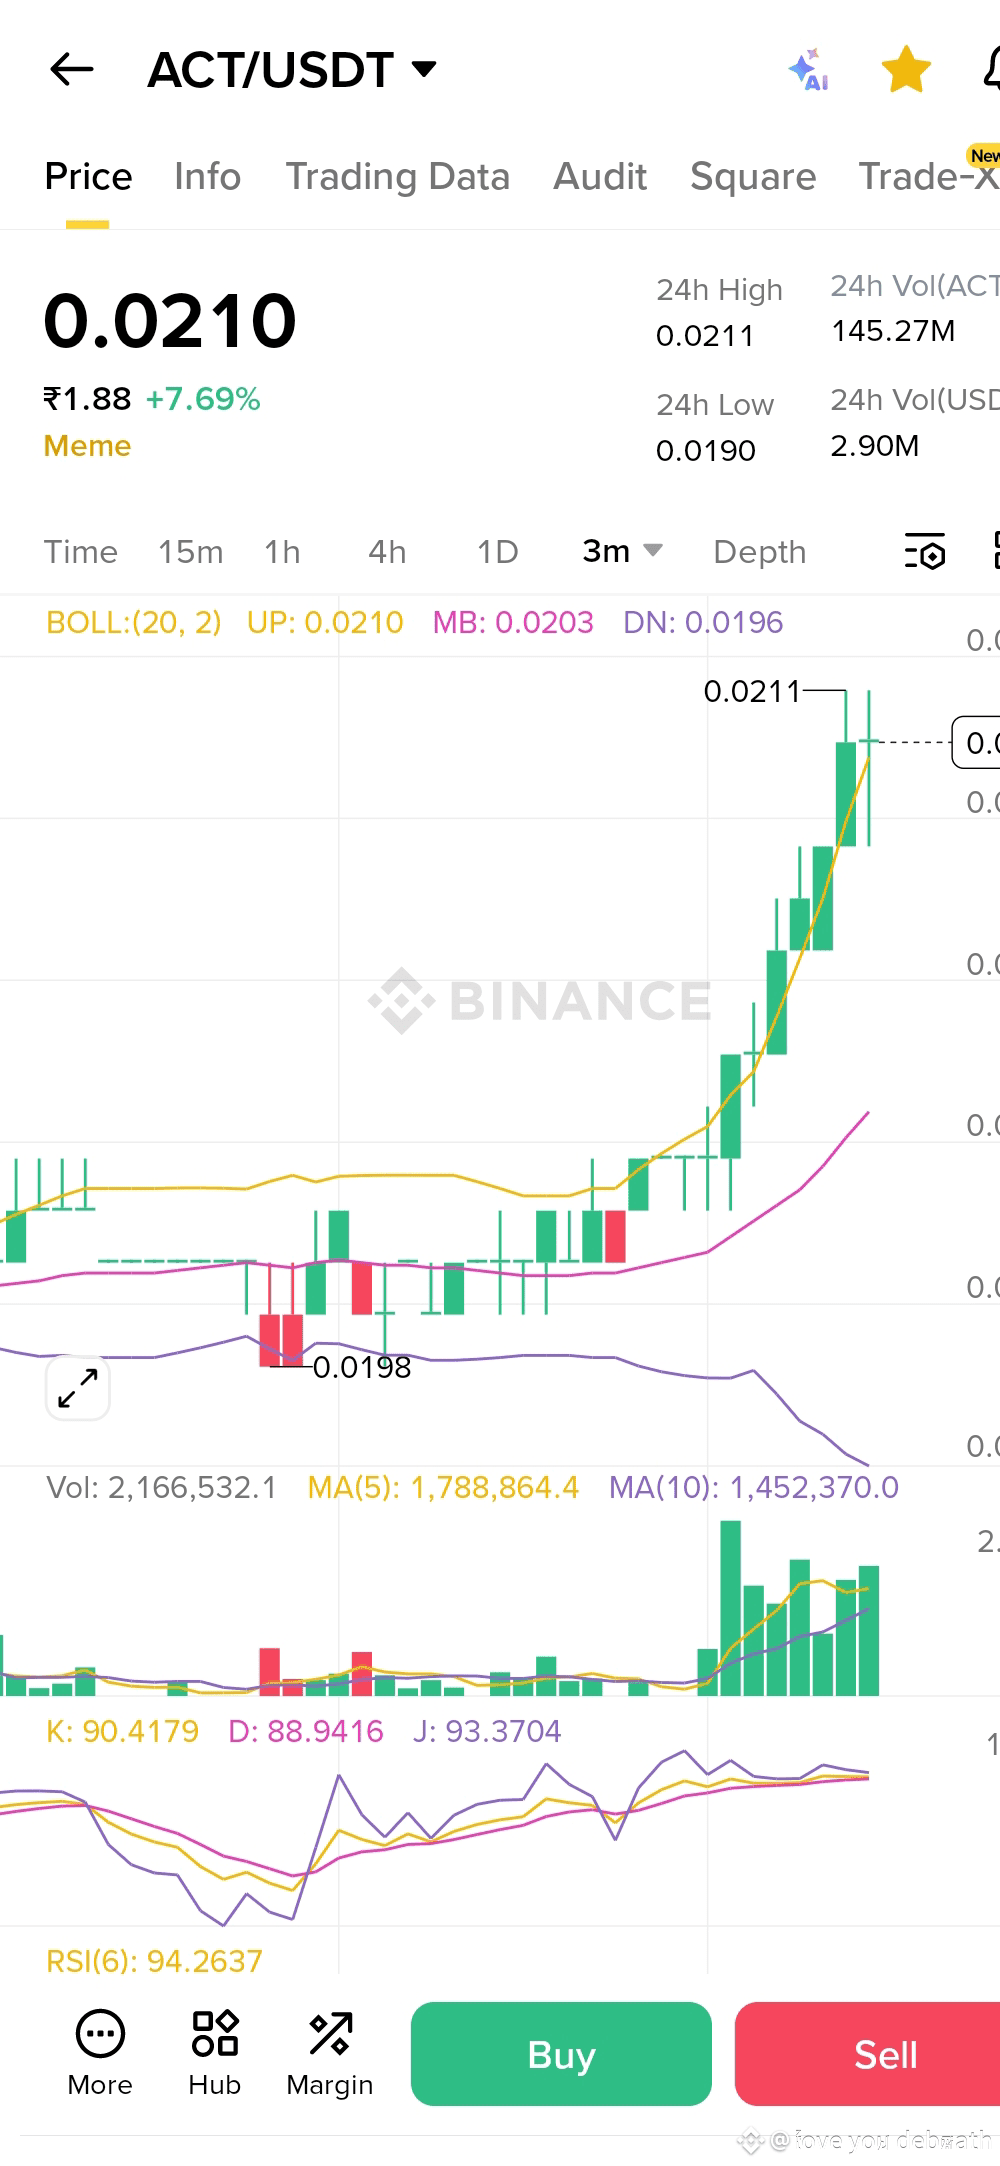Switch to the Depth chart
The height and width of the screenshot is (2166, 1000).
pyautogui.click(x=759, y=552)
